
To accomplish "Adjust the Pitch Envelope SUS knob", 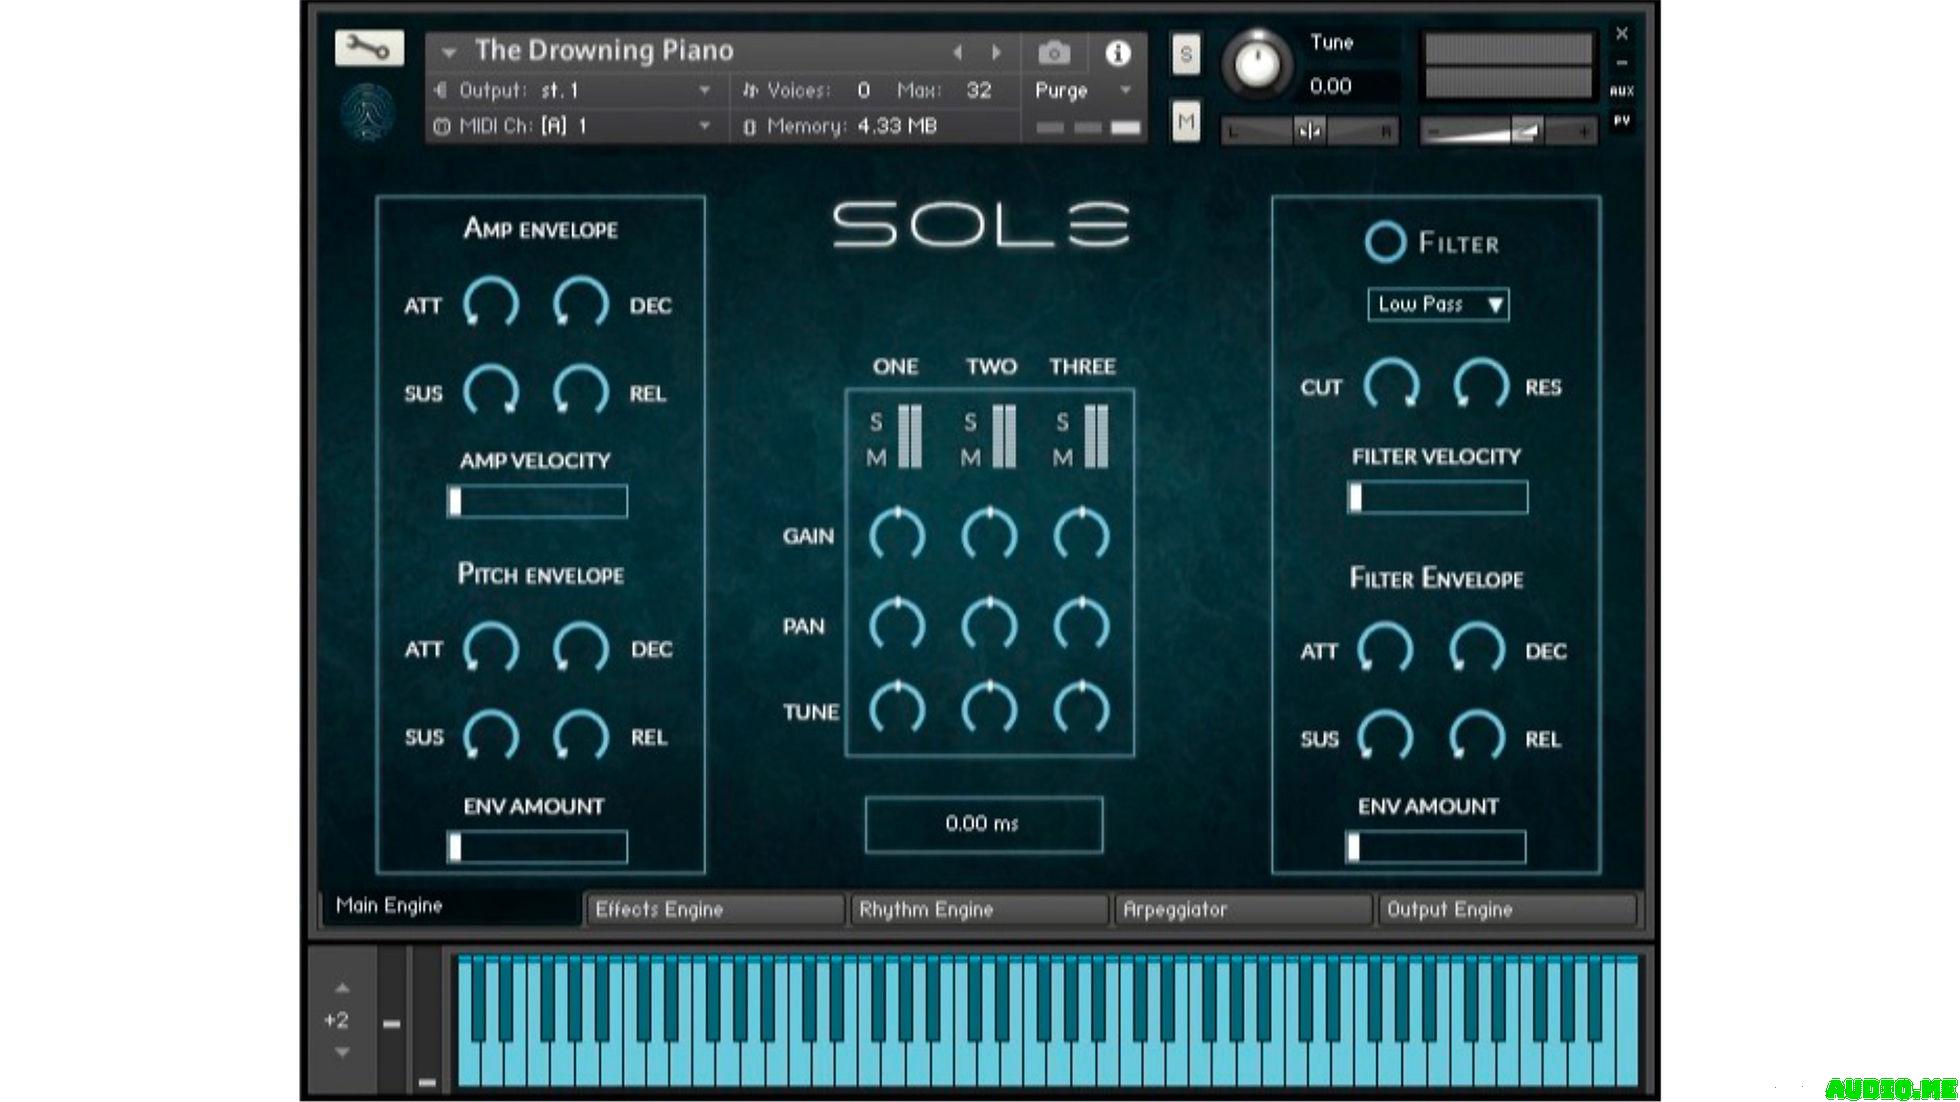I will tap(491, 735).
